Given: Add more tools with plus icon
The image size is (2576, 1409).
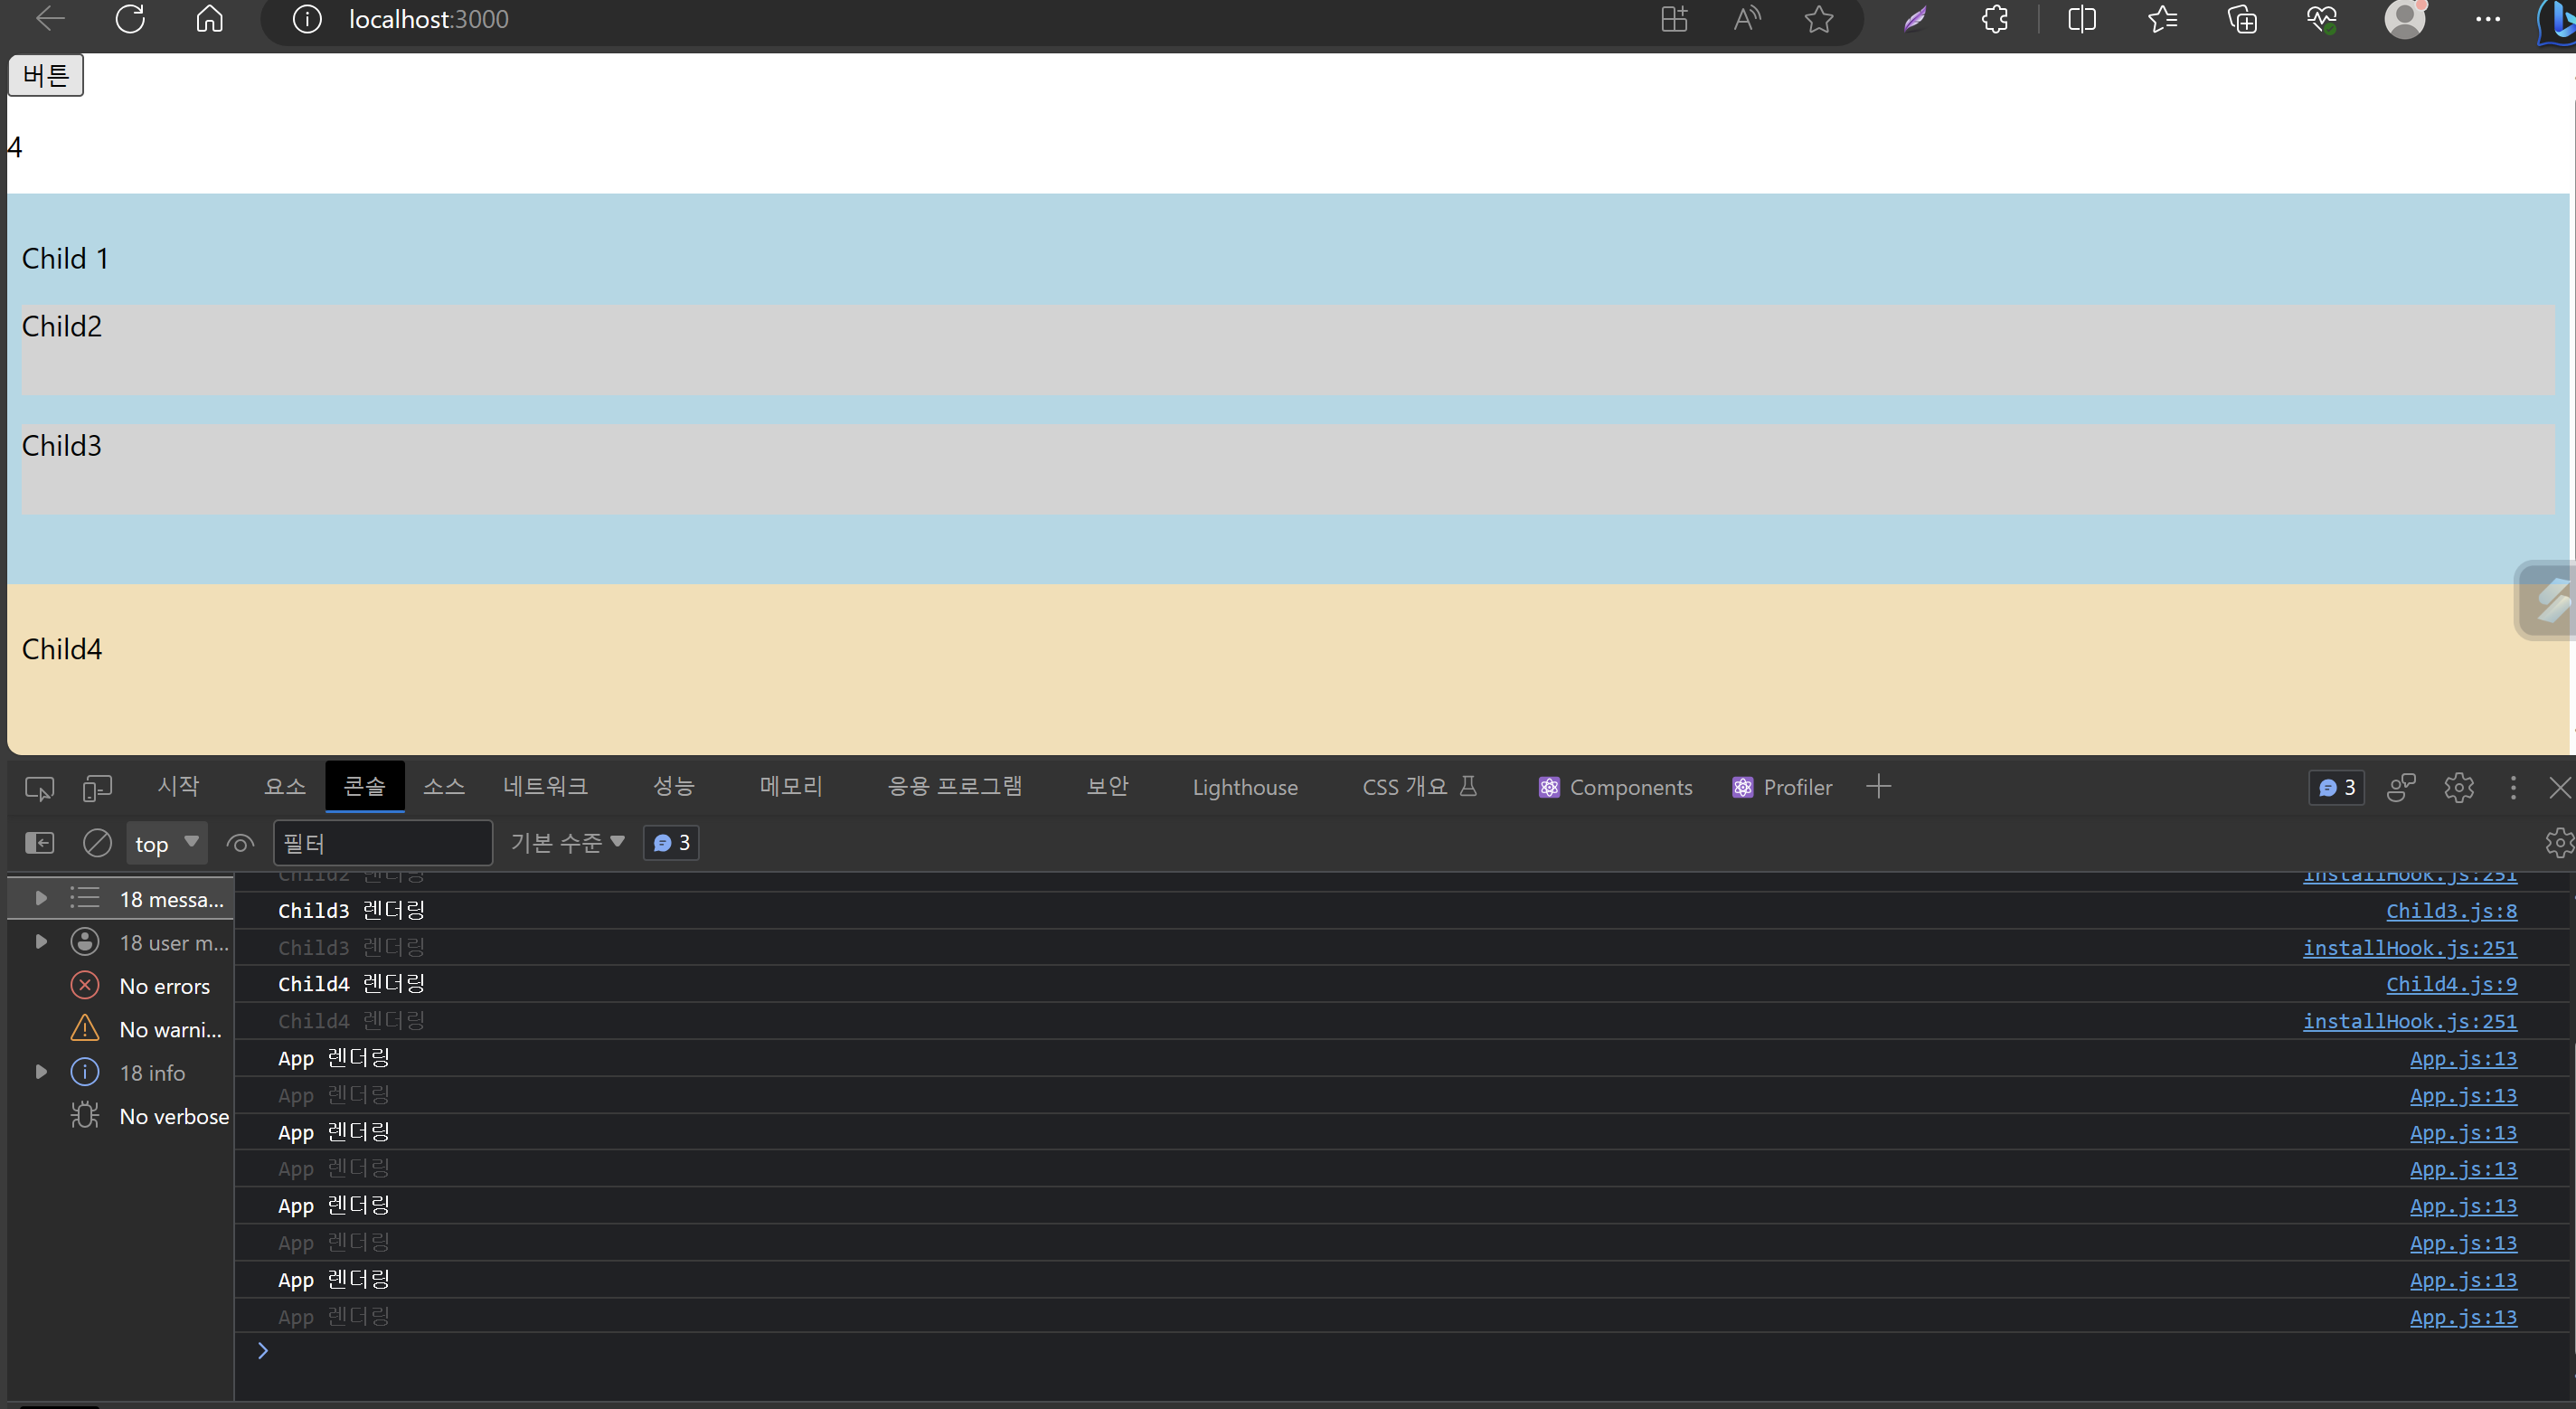Looking at the screenshot, I should pos(1878,787).
